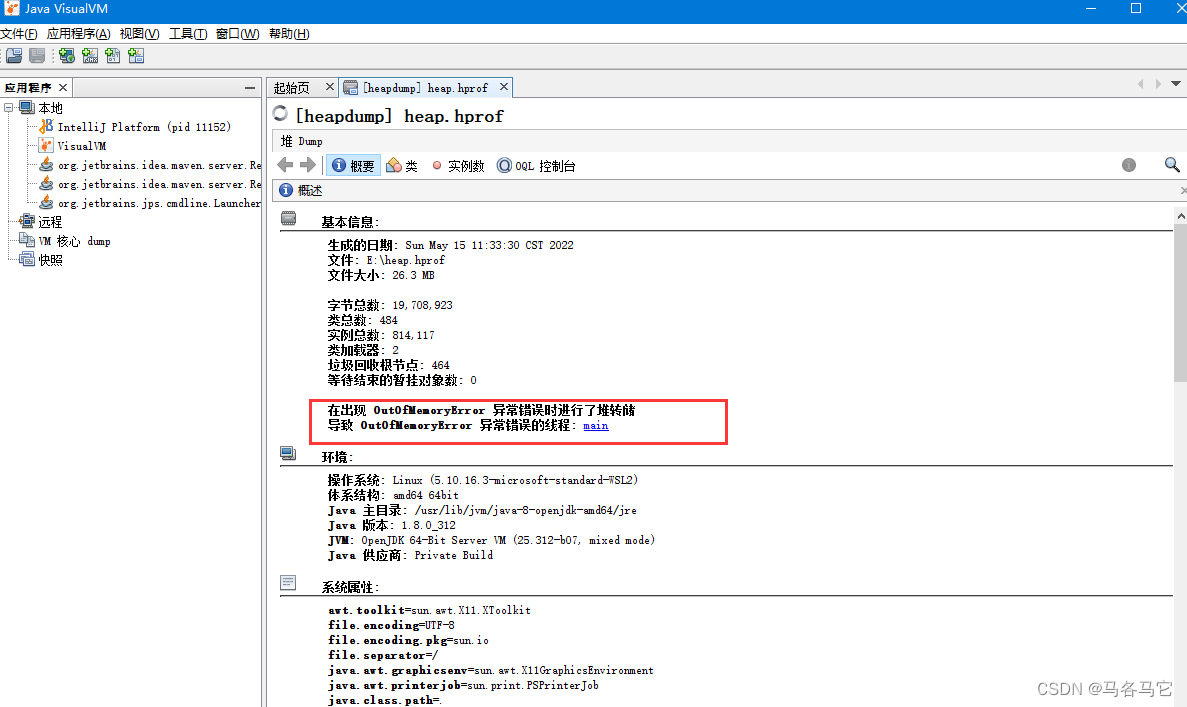Click the Add Application Snapshot toolbar icon
This screenshot has width=1187, height=707.
tap(136, 55)
